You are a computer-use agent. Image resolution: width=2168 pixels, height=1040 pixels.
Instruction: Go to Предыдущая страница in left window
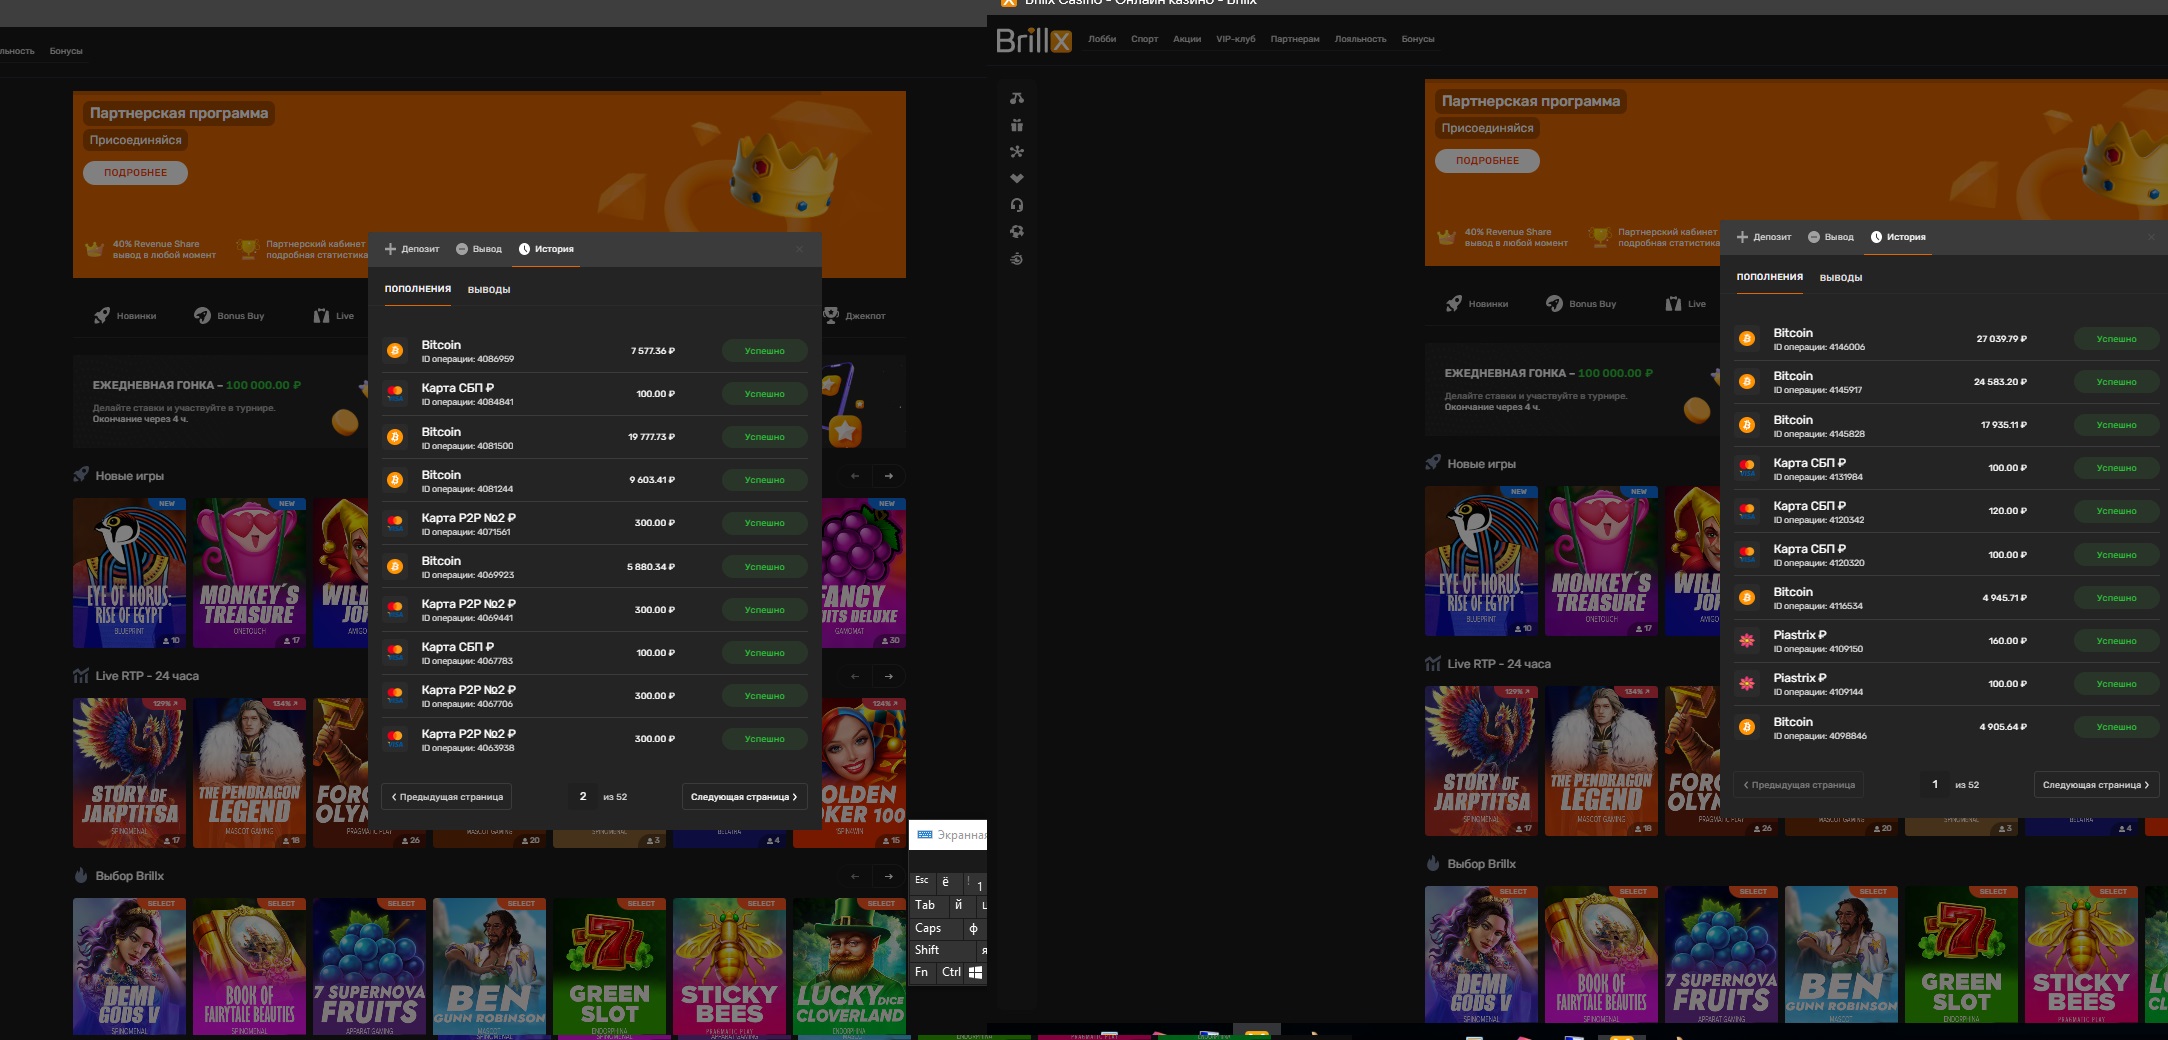[x=447, y=797]
